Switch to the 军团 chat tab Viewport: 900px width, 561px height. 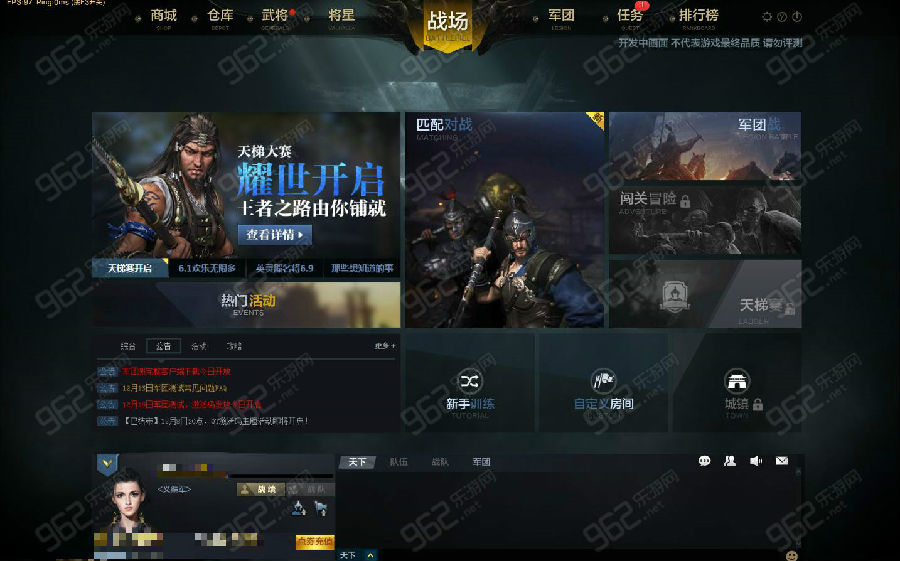481,462
